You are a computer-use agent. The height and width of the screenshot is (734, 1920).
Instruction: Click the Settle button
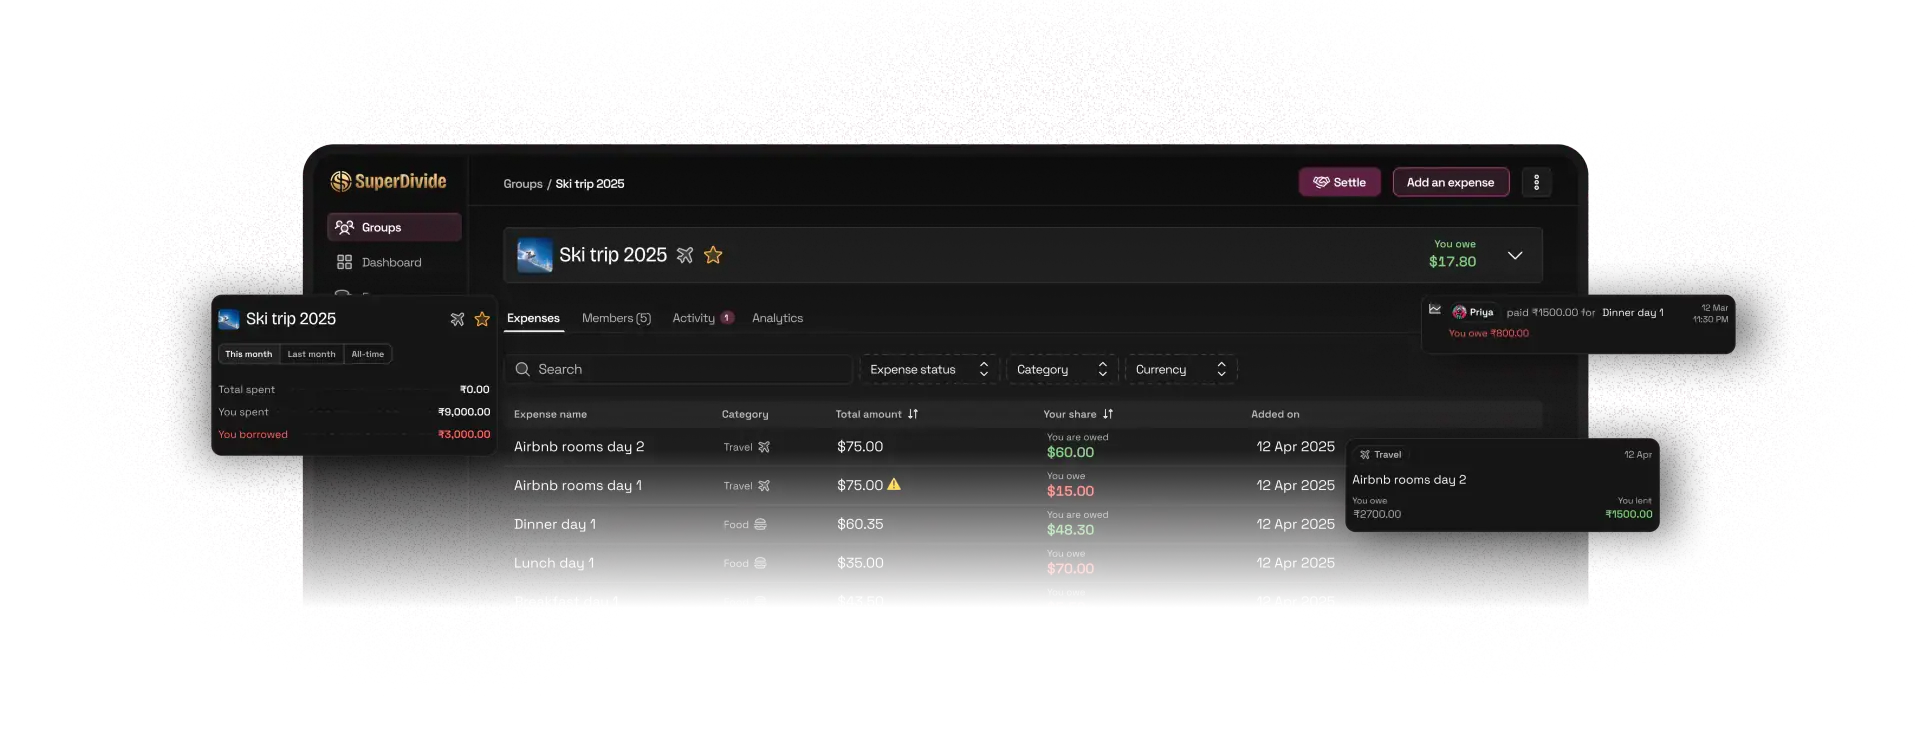click(x=1339, y=182)
